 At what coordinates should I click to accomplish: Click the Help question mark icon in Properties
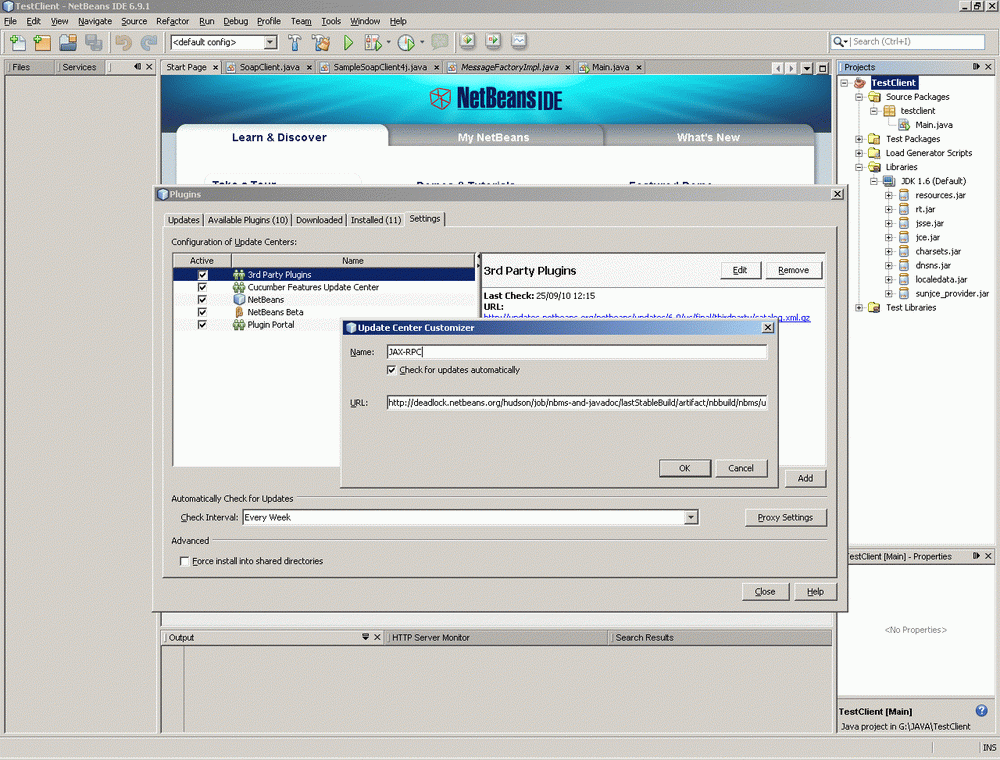982,710
